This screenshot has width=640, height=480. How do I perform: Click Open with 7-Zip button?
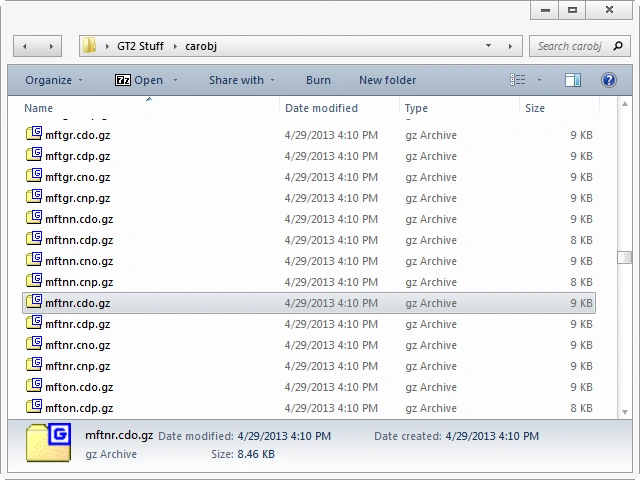point(139,80)
